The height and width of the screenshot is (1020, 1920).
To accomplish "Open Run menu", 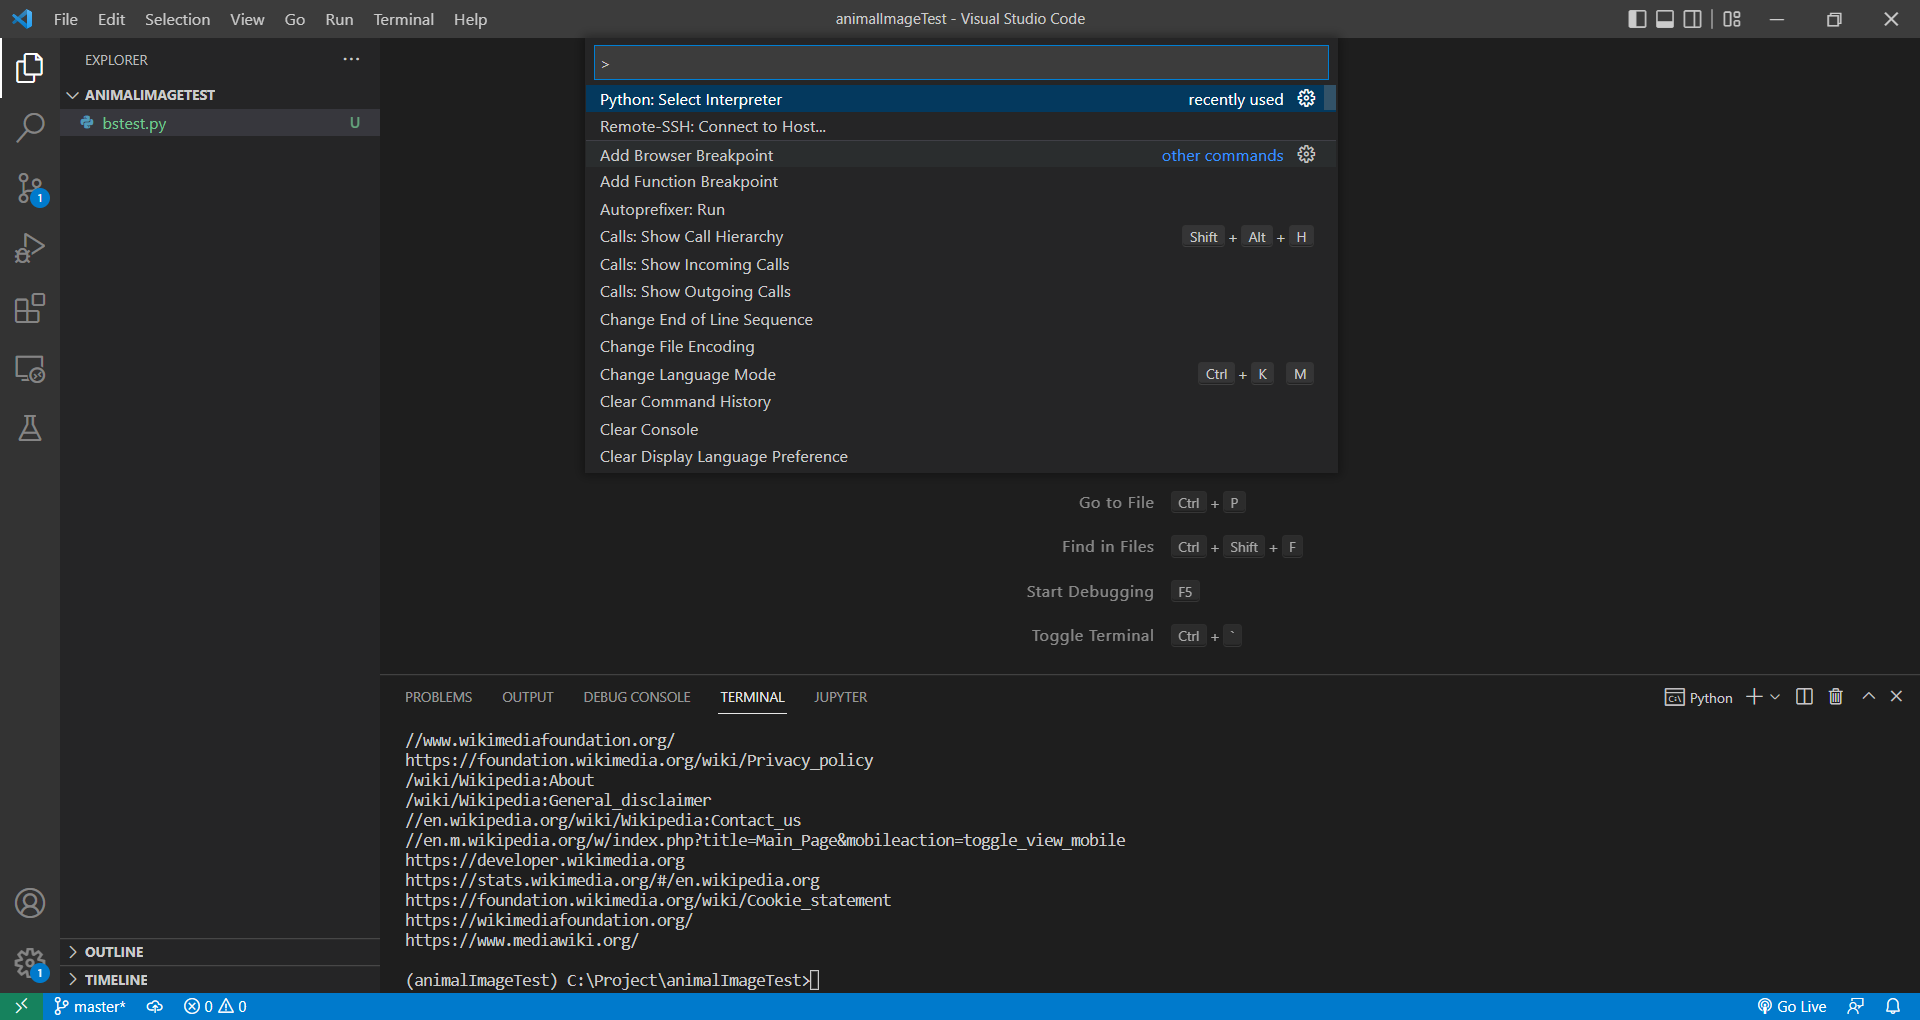I will pos(339,19).
